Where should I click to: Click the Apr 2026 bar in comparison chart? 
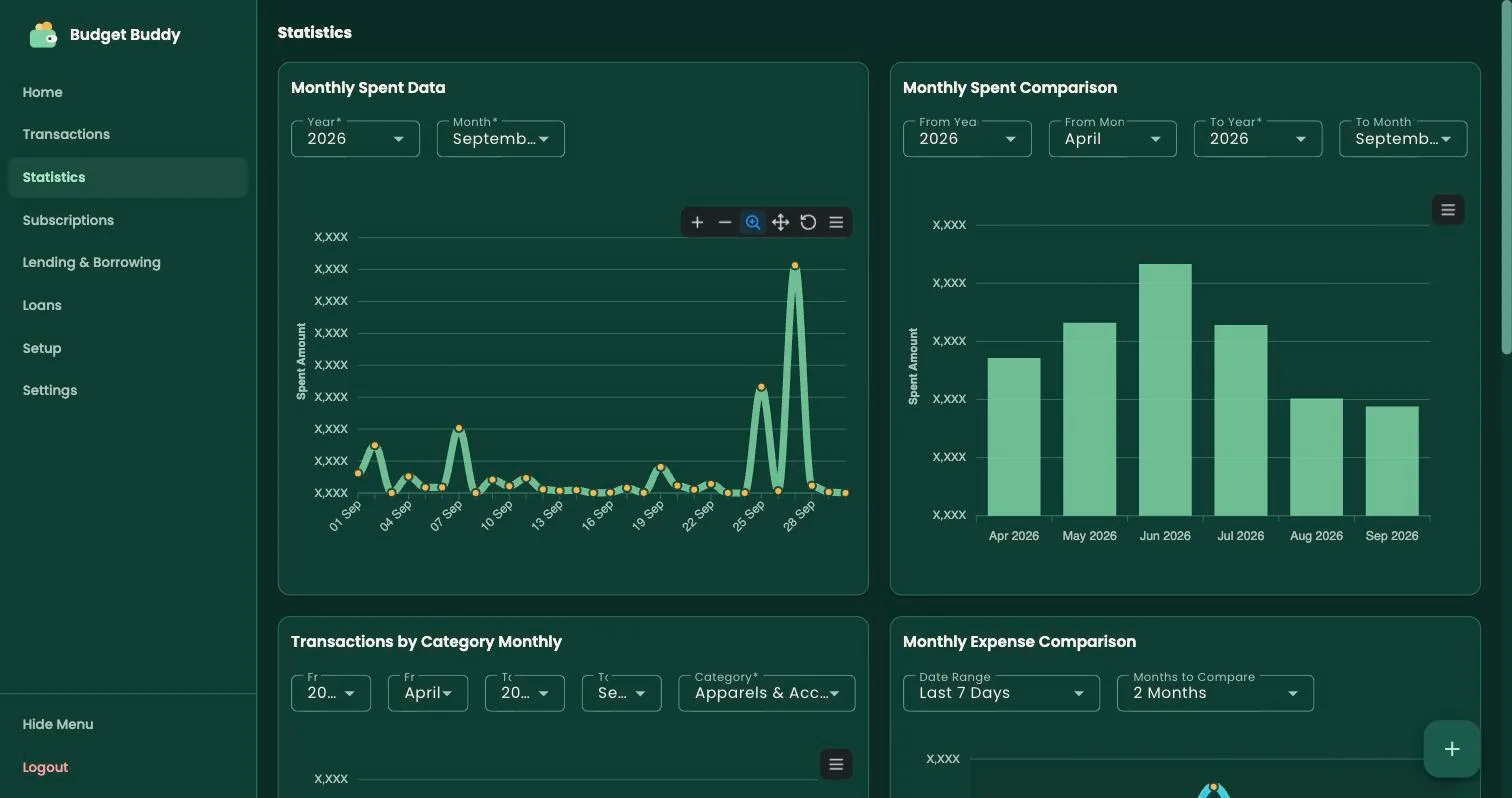tap(1014, 437)
